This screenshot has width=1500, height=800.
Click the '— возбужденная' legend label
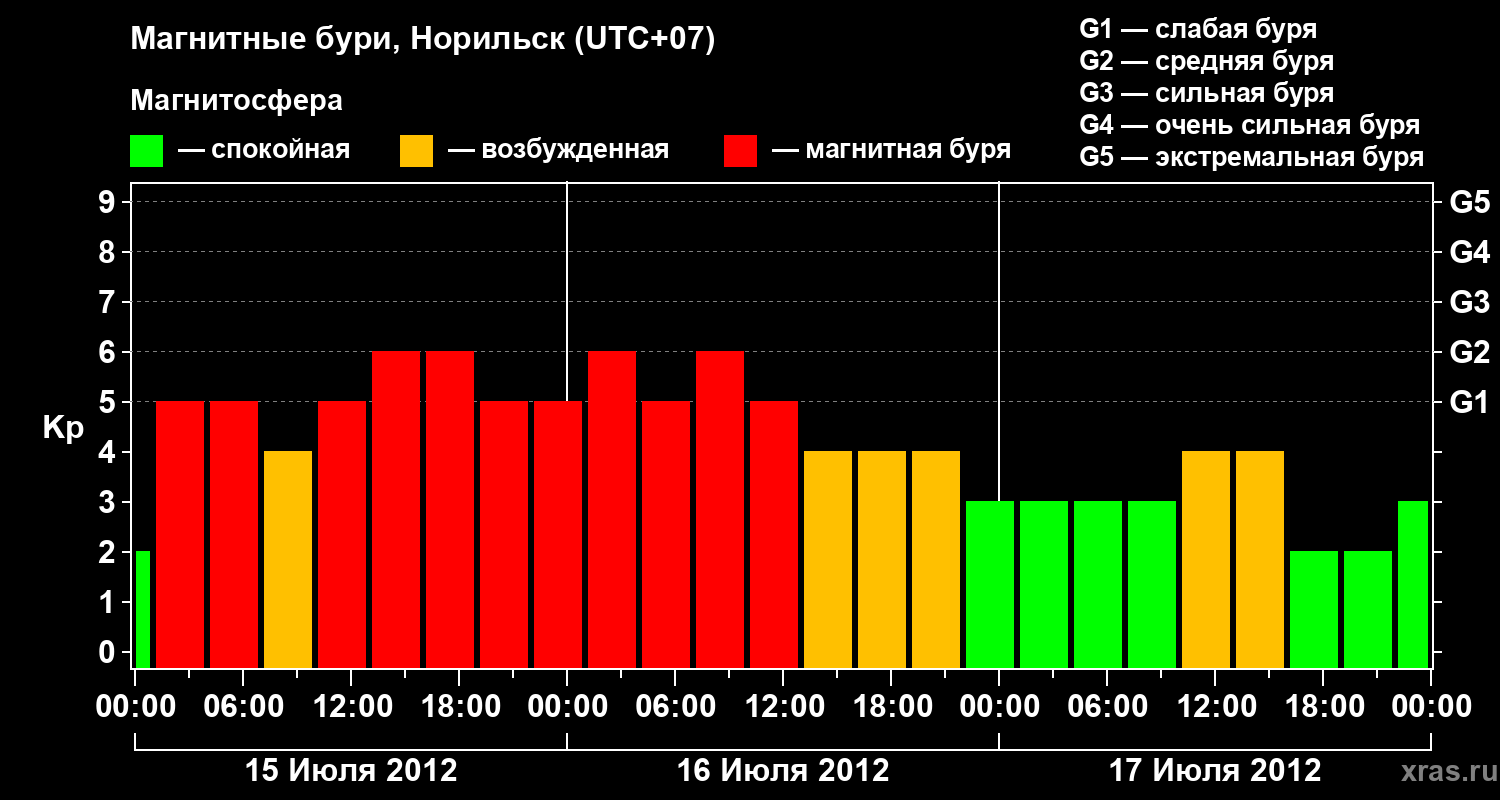pos(559,151)
